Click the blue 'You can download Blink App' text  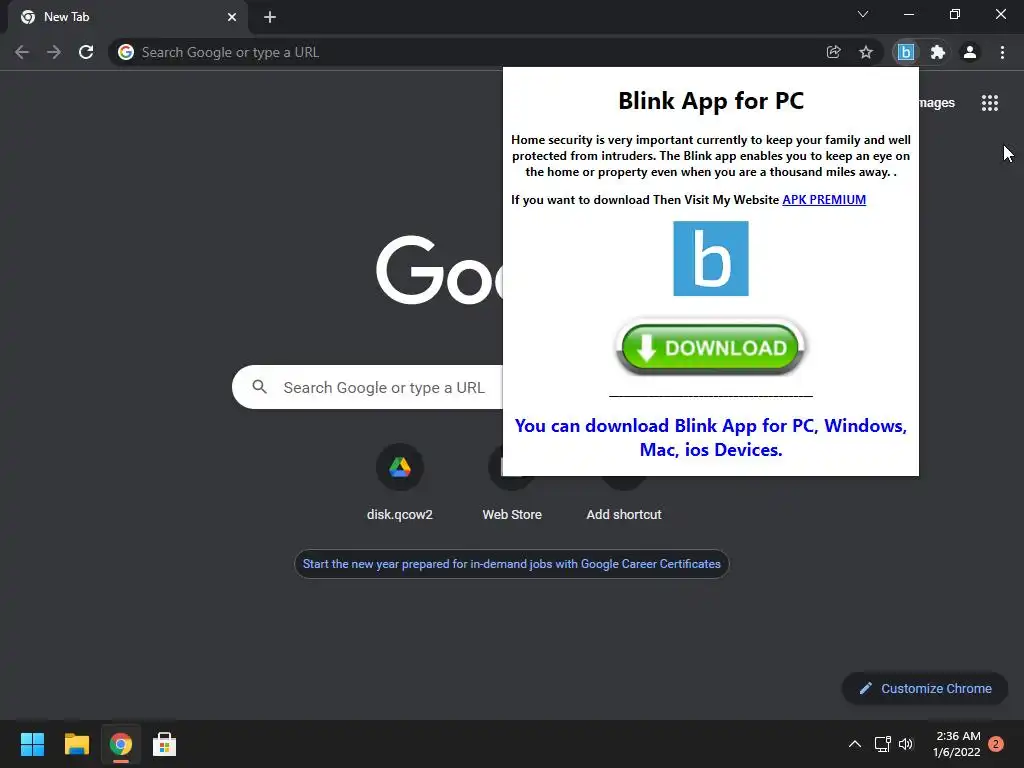click(x=711, y=438)
